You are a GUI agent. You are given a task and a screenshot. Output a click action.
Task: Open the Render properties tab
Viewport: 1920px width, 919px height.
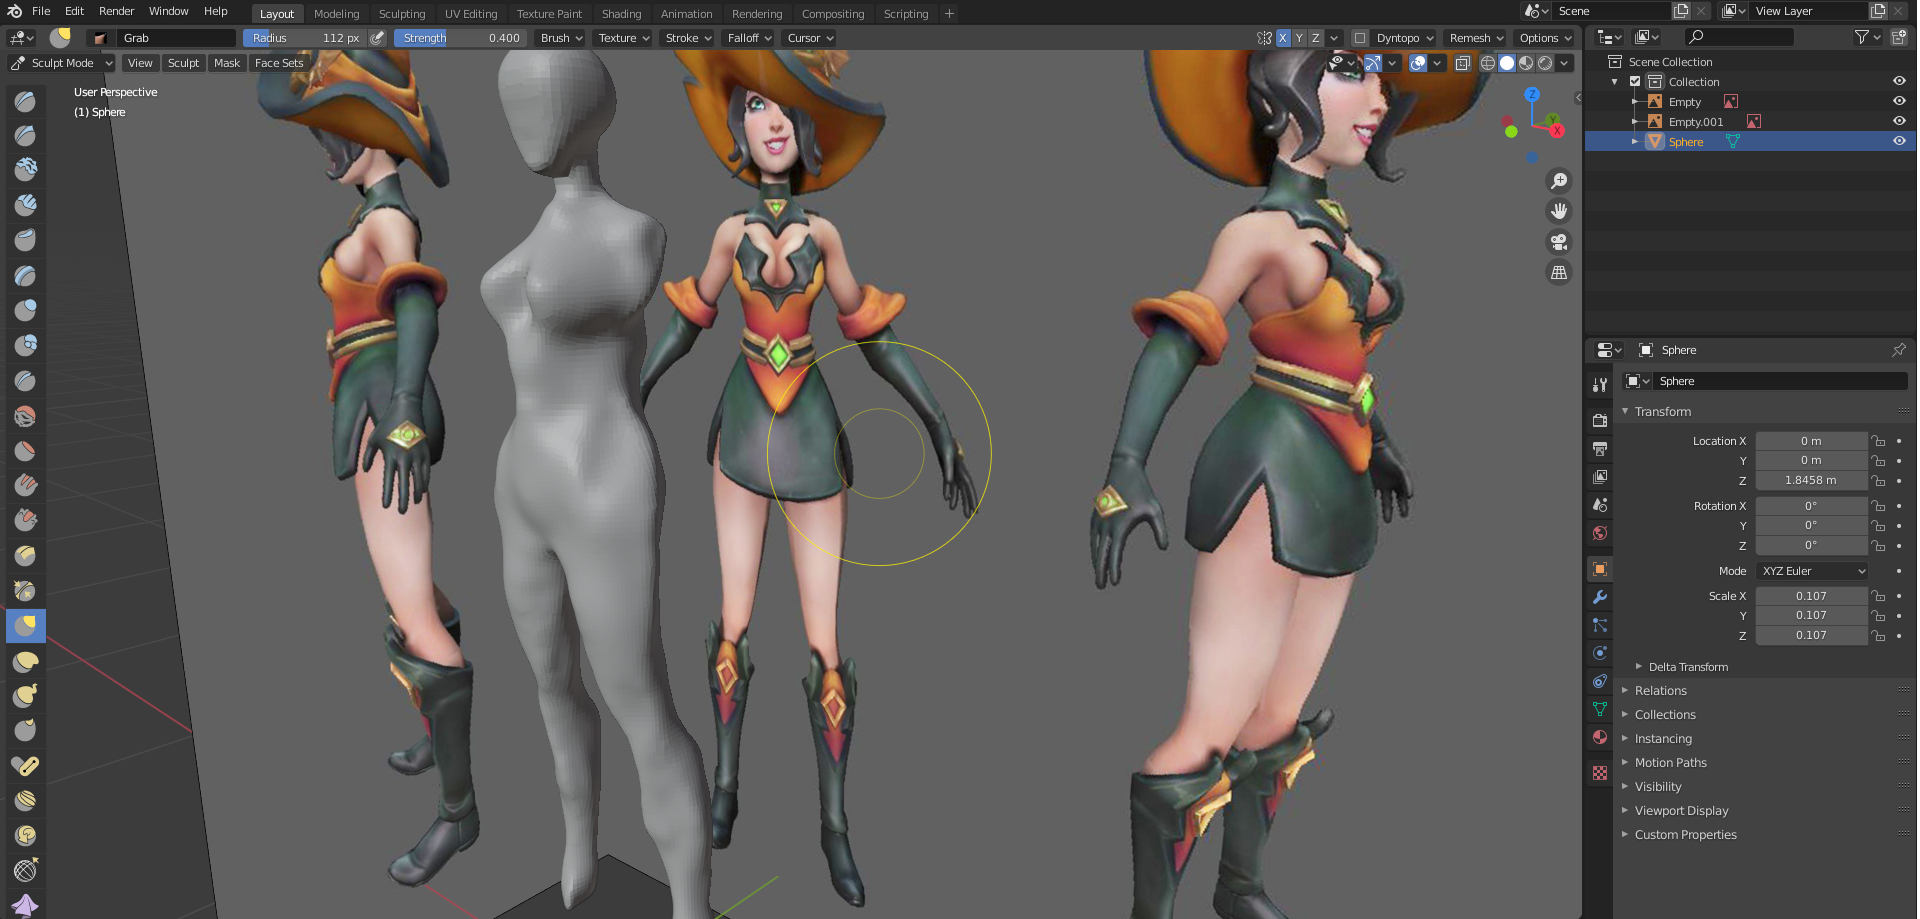[1600, 421]
